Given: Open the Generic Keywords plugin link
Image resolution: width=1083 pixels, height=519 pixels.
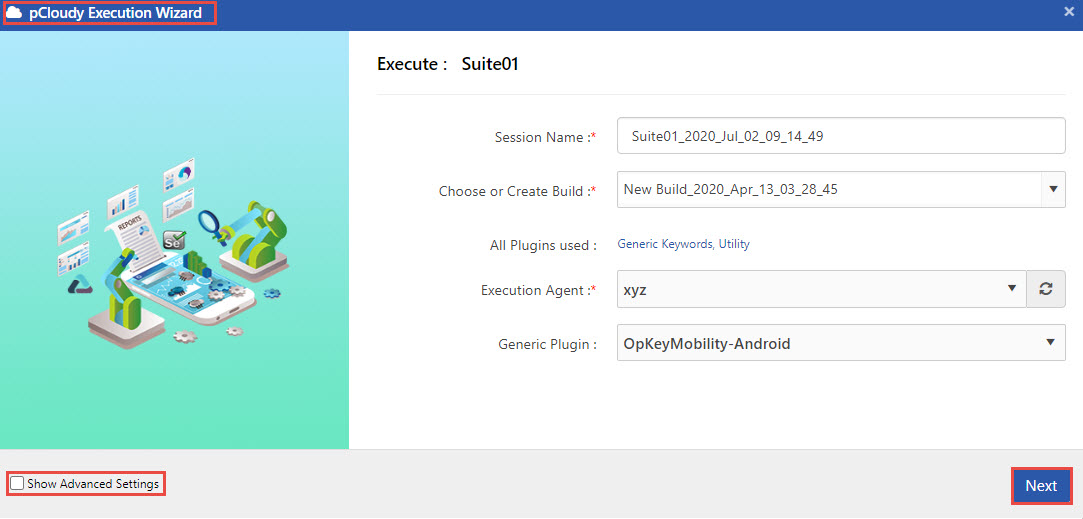Looking at the screenshot, I should (x=665, y=244).
